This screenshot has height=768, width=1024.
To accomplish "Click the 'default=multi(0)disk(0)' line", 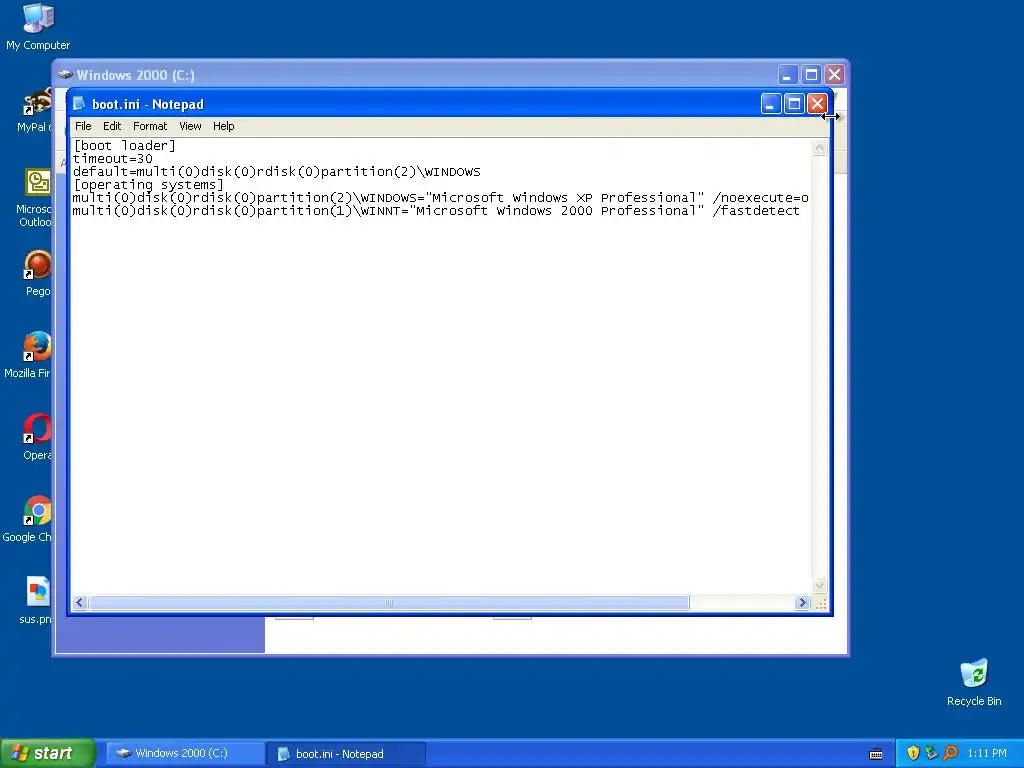I will 276,172.
